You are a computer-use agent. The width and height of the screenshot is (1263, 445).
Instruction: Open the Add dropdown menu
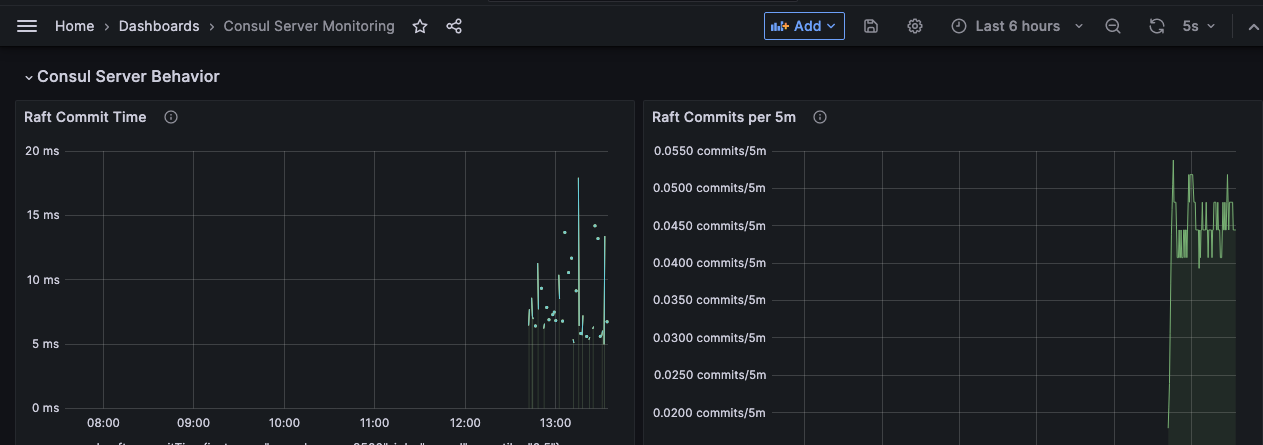click(x=804, y=26)
